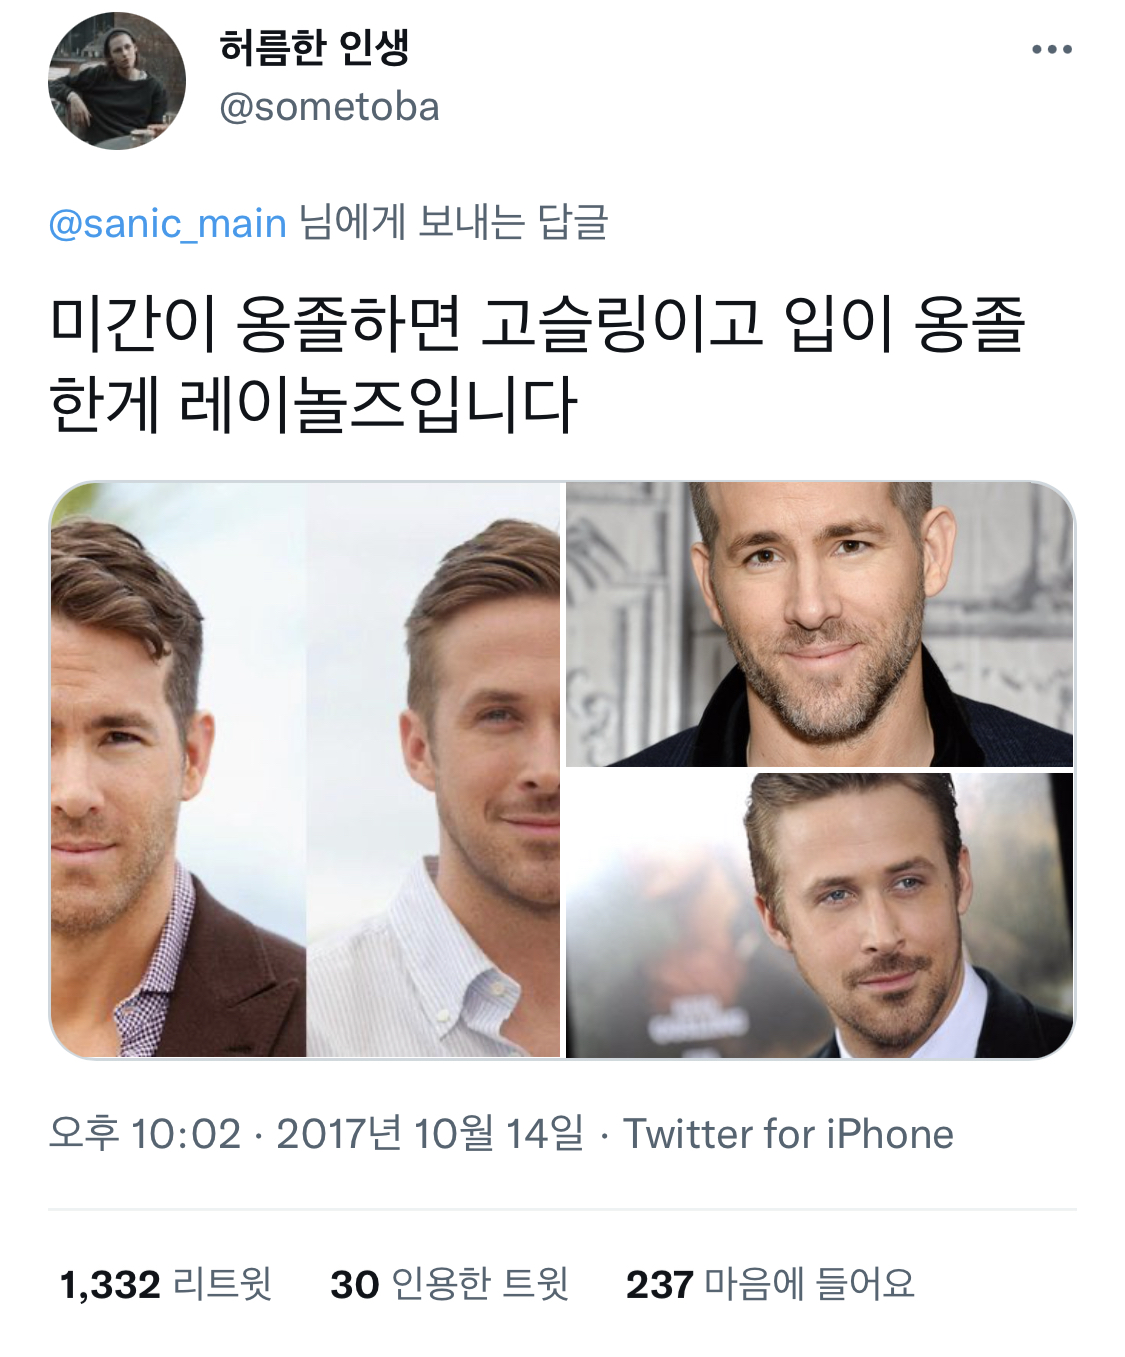Open the @sometoba handle
This screenshot has height=1357, width=1125.
click(x=329, y=107)
